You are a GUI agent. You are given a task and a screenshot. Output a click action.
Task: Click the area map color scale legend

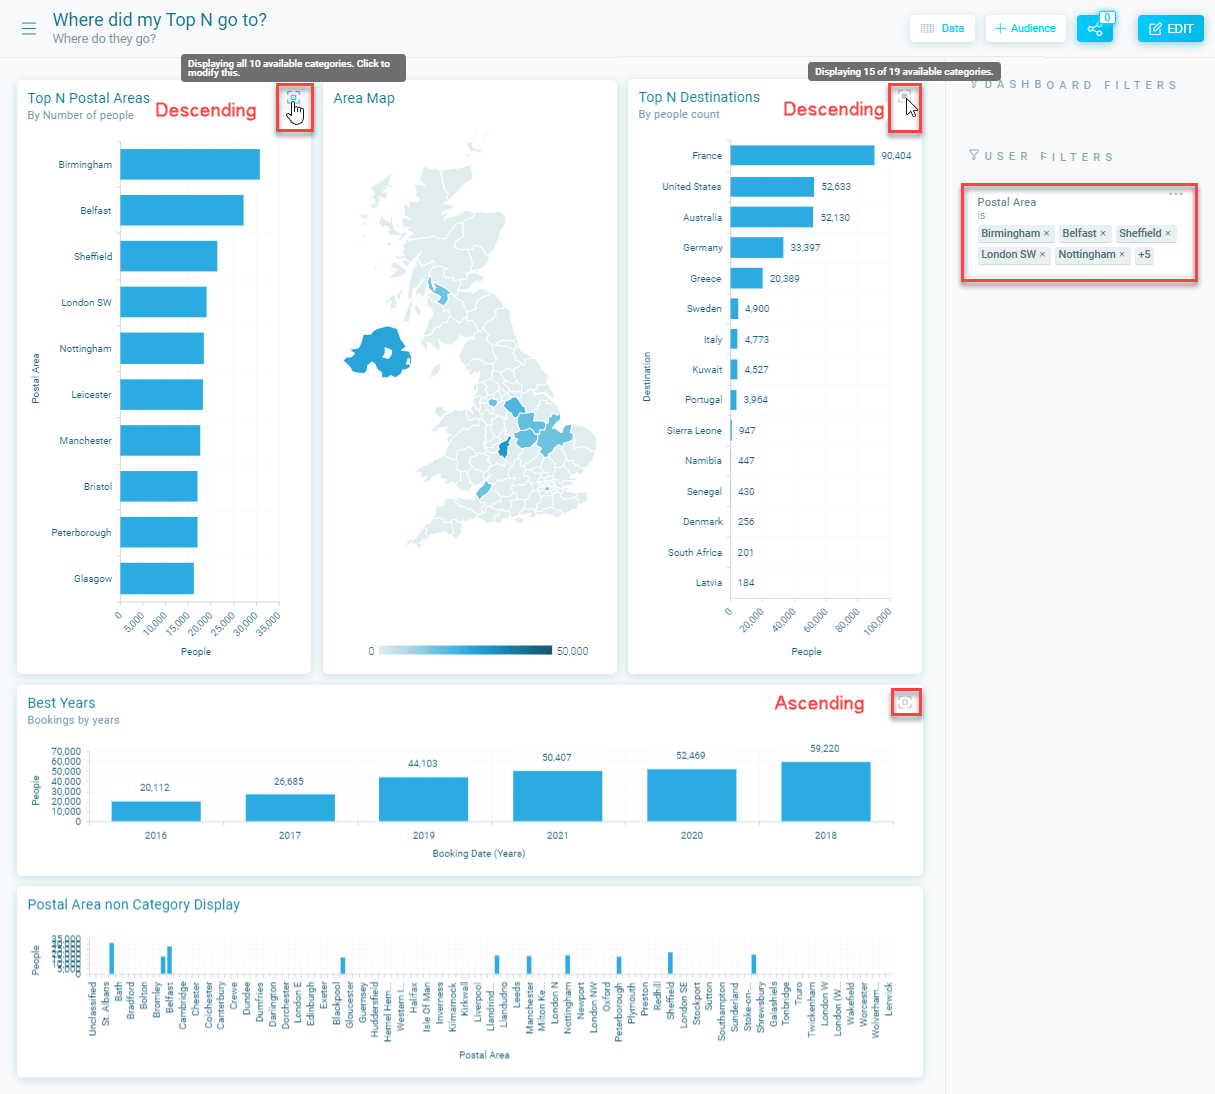(x=466, y=651)
